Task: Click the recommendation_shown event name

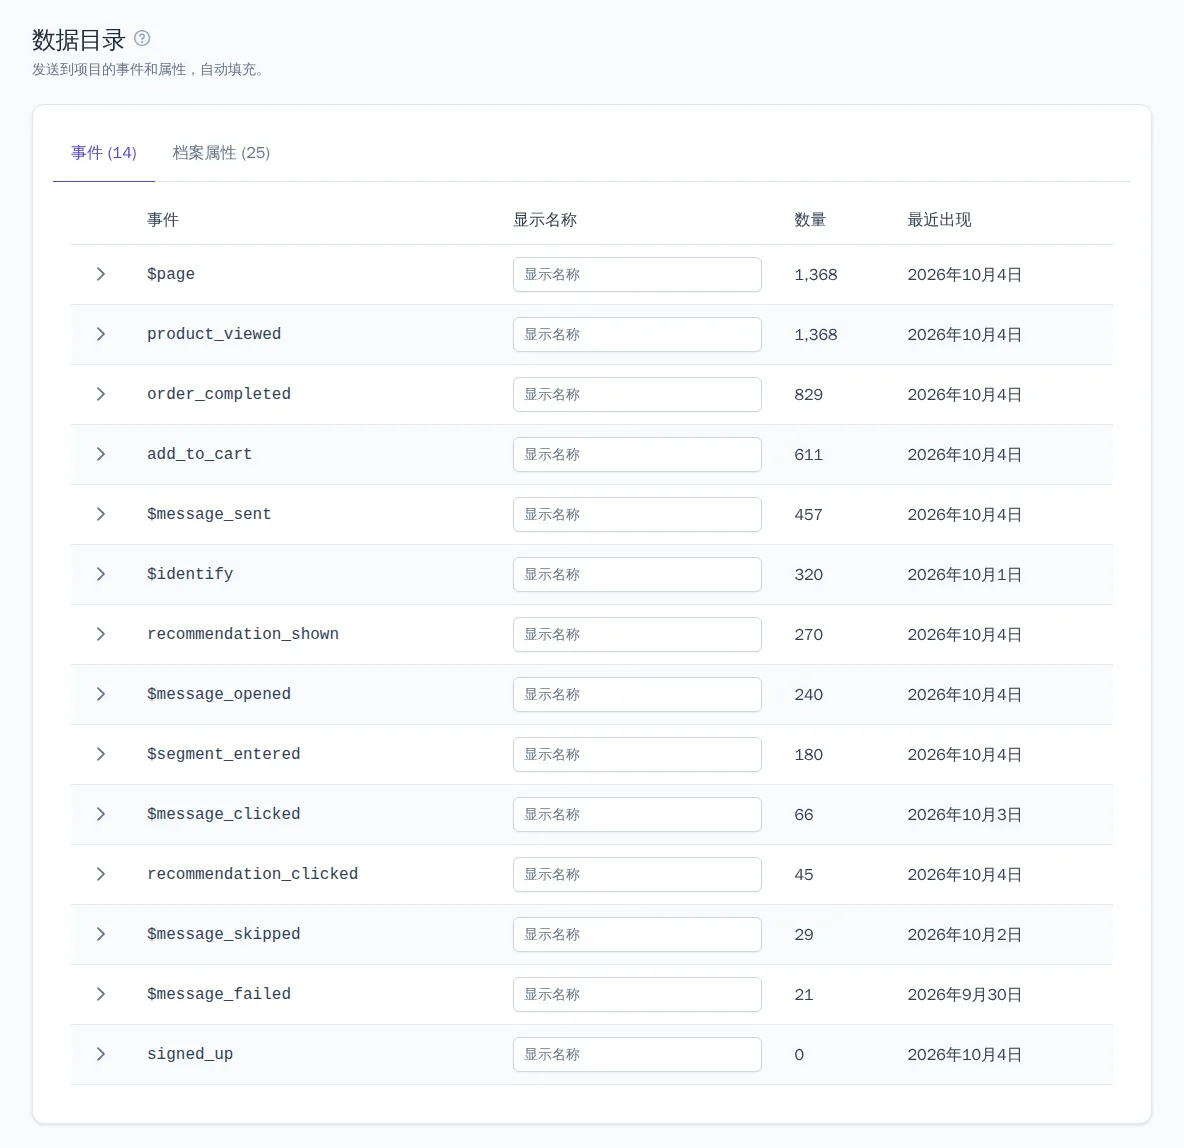Action: coord(242,634)
